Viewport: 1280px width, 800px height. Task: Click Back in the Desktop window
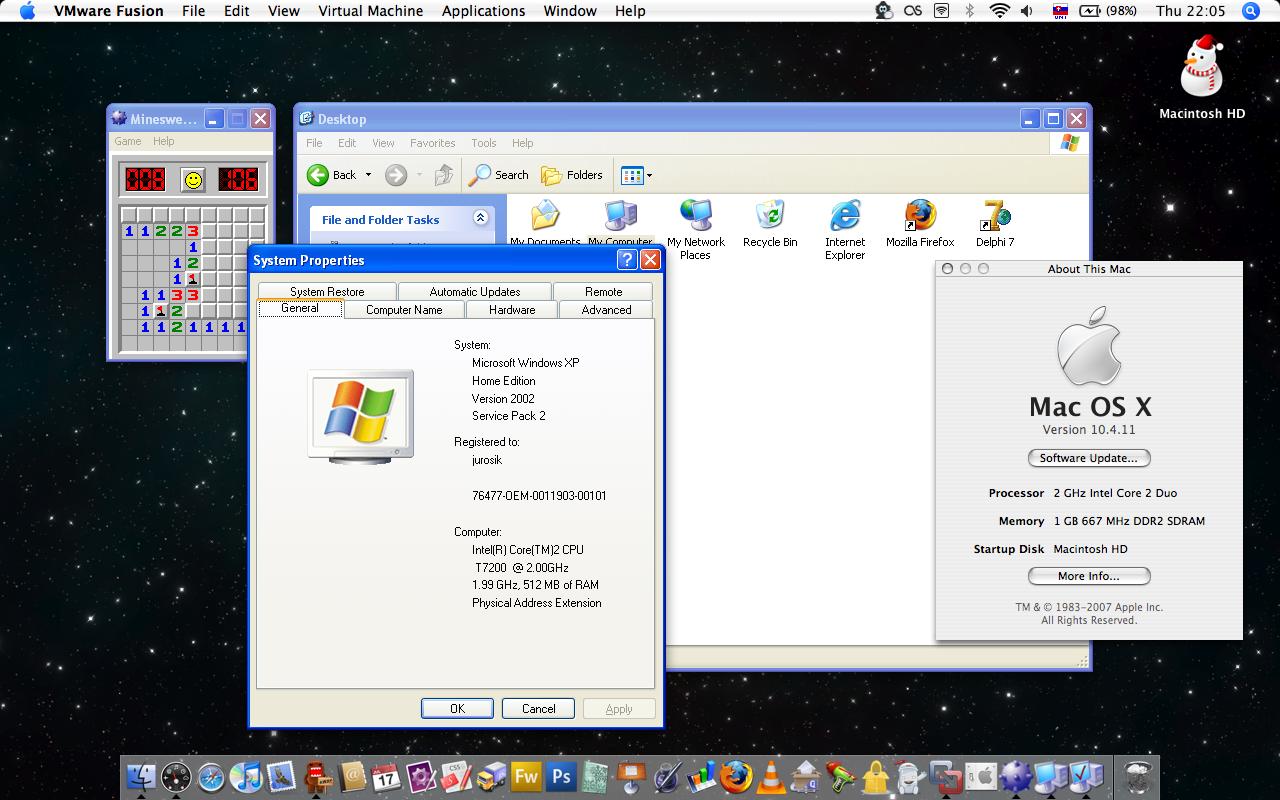332,175
